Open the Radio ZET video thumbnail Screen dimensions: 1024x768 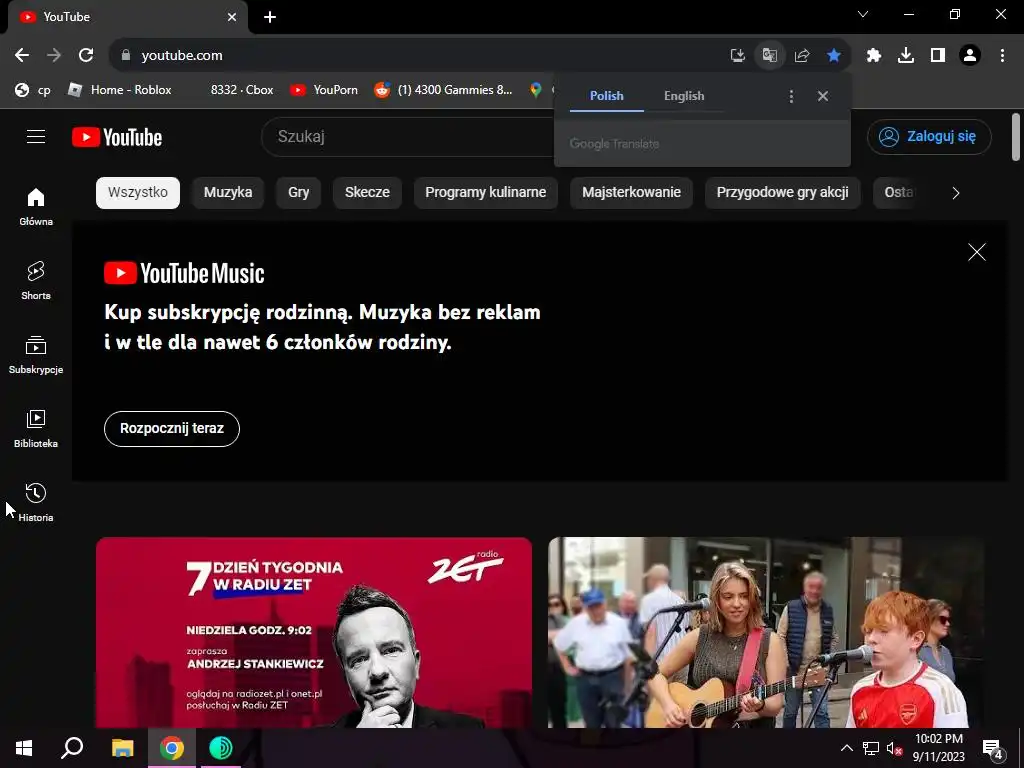(x=313, y=632)
